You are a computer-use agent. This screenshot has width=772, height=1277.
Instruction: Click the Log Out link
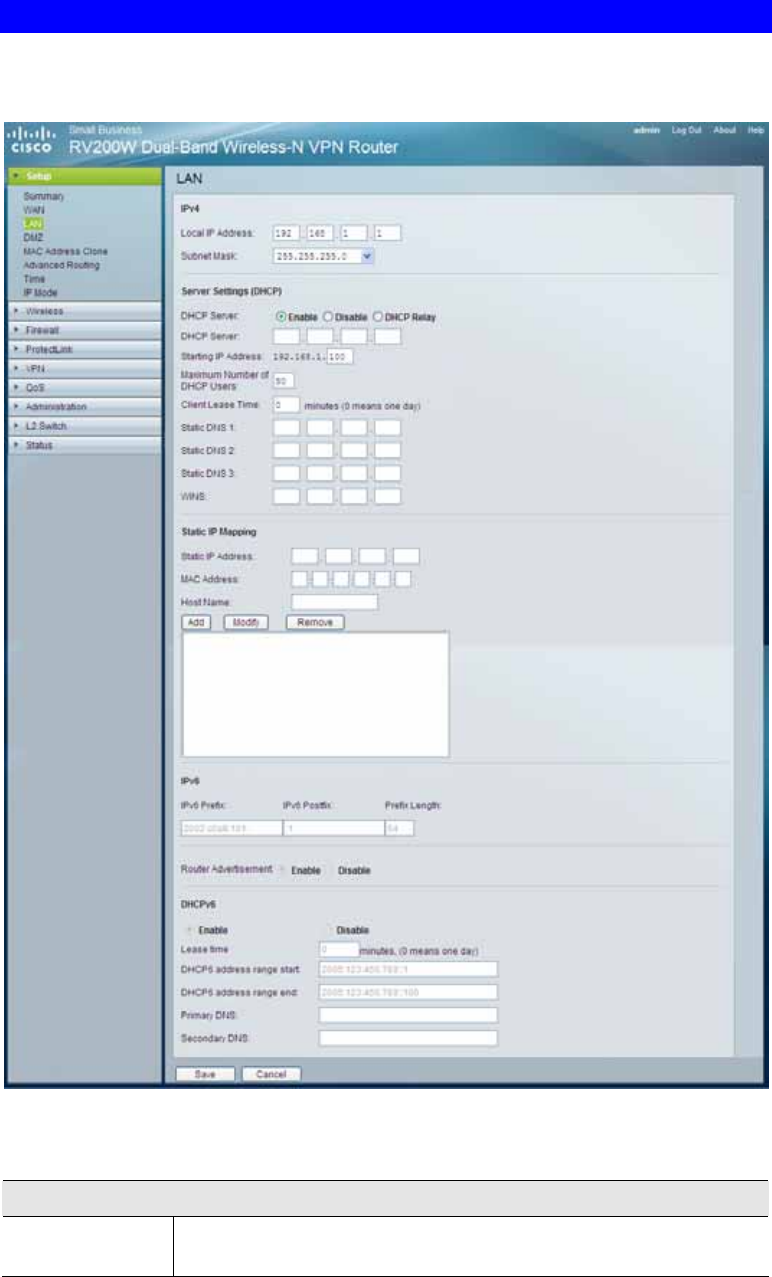coord(686,131)
